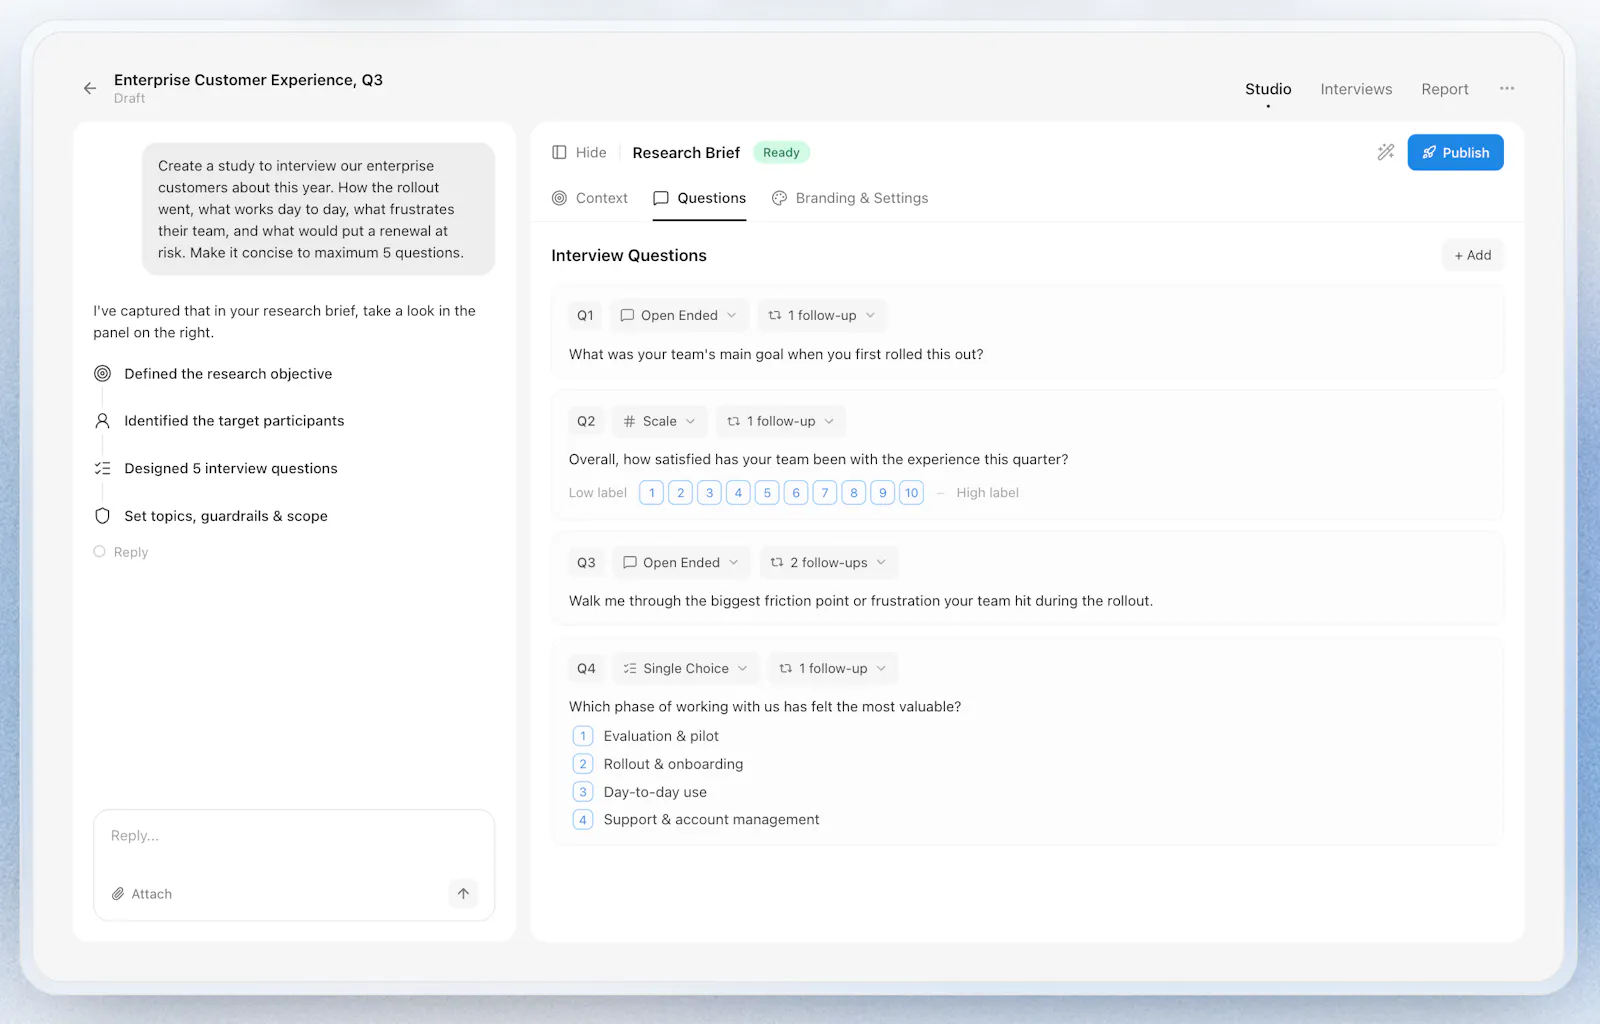The image size is (1600, 1024).
Task: Add a new interview question
Action: coord(1472,255)
